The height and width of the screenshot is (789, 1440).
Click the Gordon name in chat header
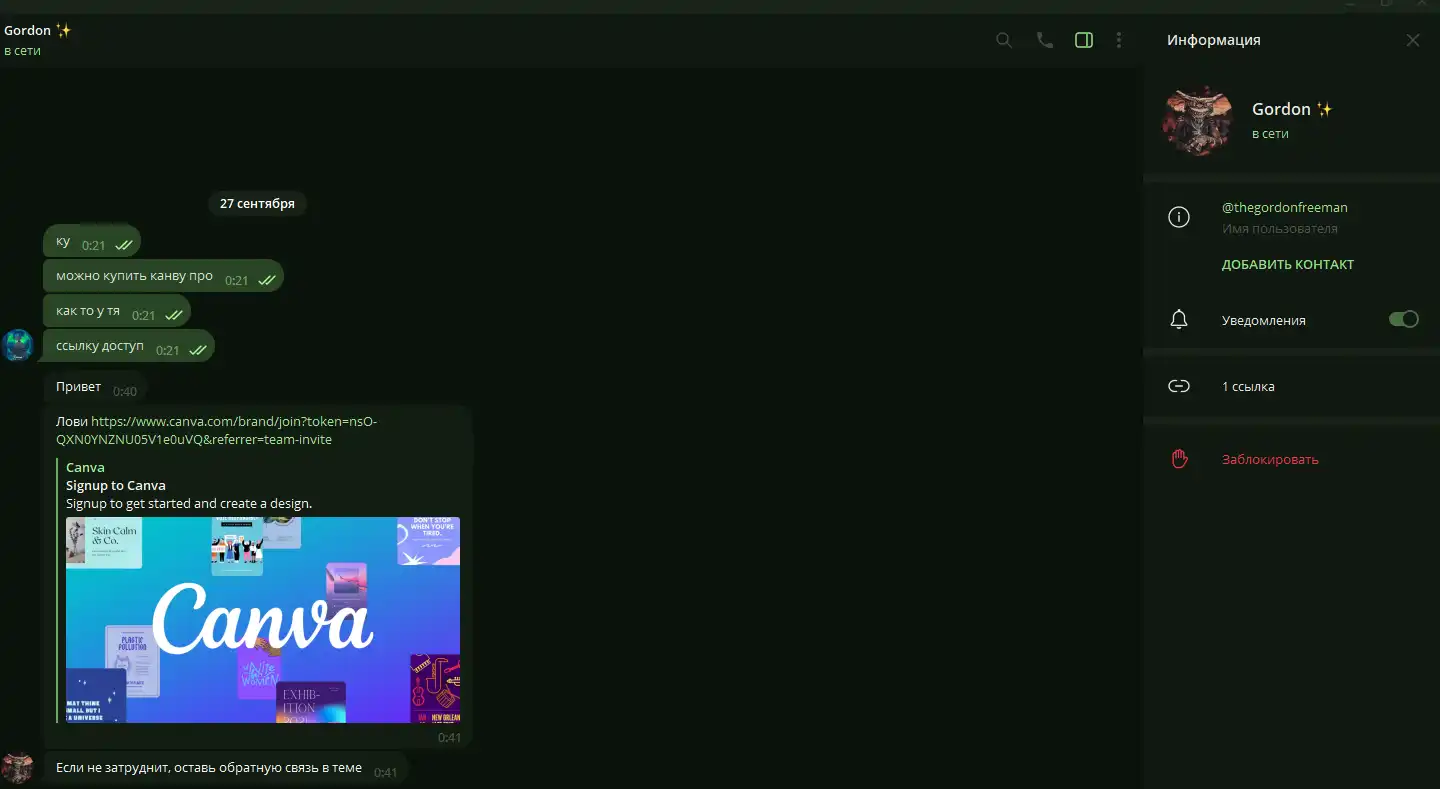[x=37, y=30]
